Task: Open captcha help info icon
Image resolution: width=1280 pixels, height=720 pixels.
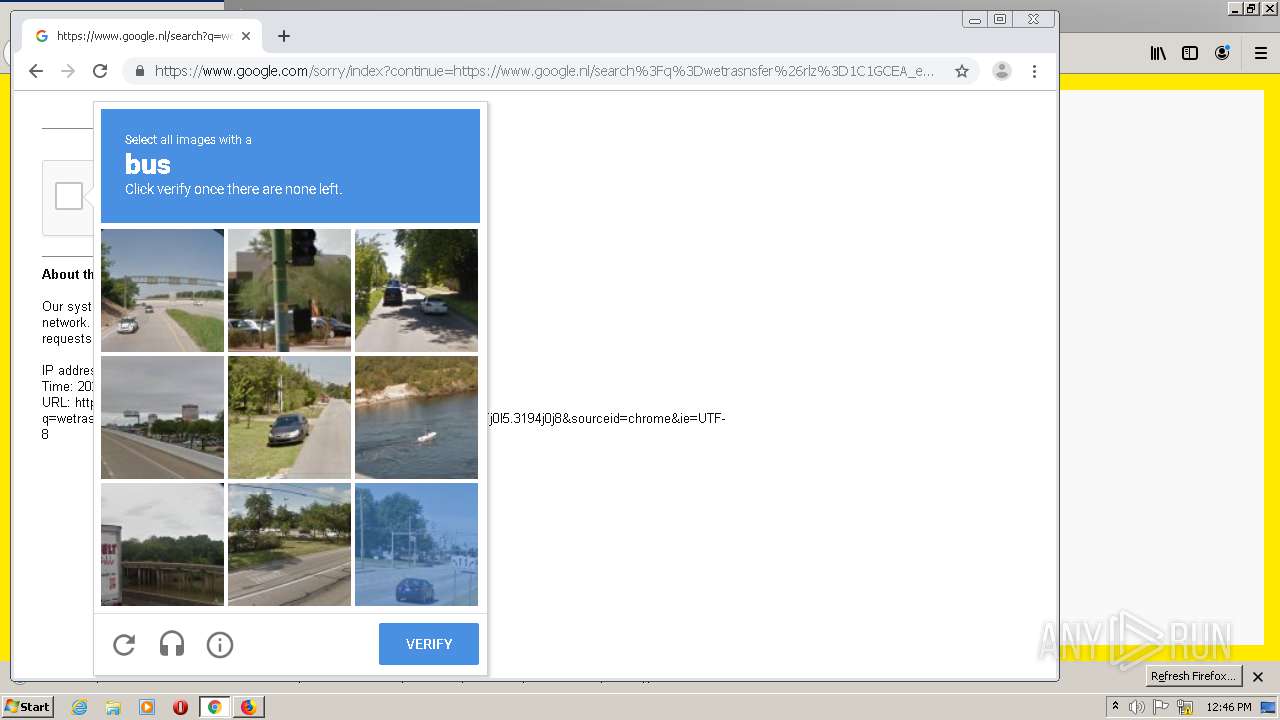Action: (x=220, y=645)
